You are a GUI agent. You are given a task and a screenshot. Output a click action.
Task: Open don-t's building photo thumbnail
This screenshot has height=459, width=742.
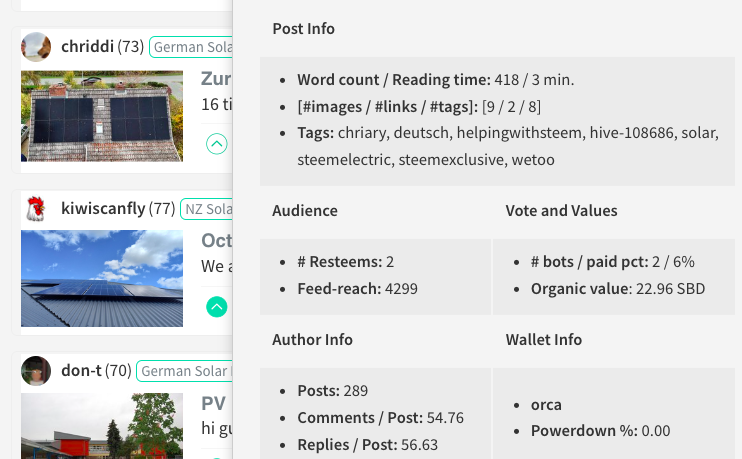click(102, 425)
